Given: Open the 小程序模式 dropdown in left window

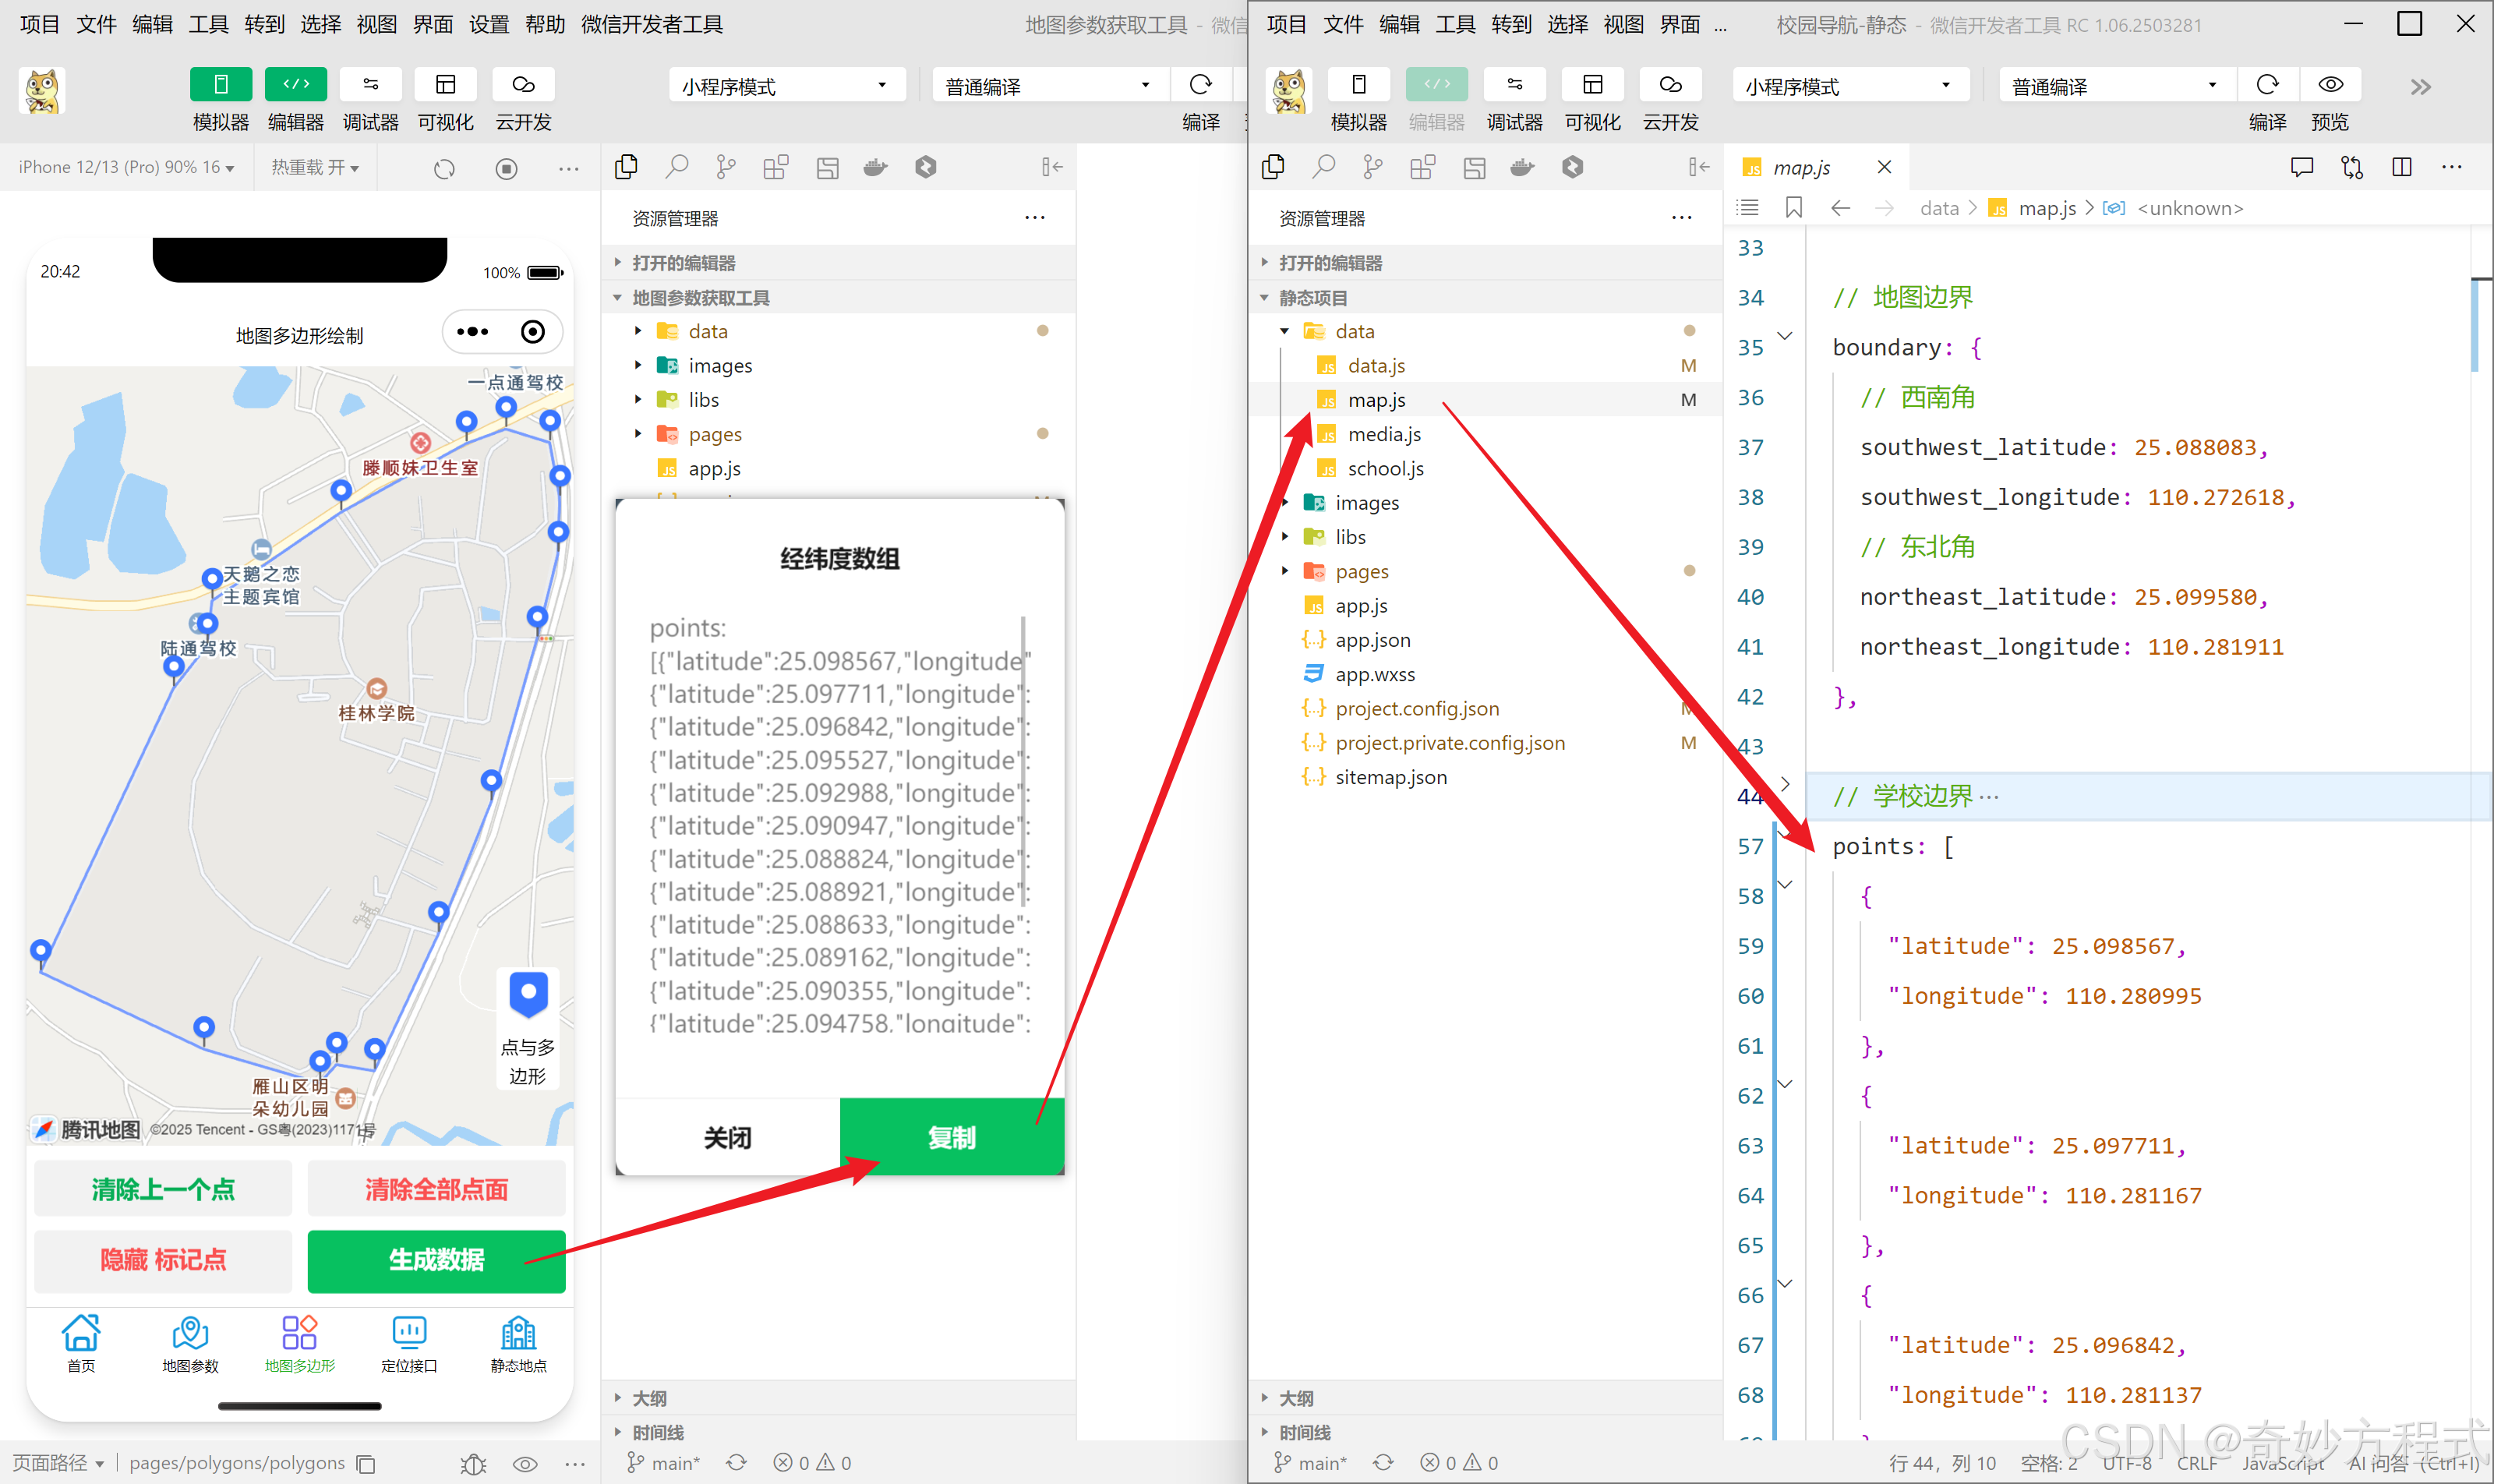Looking at the screenshot, I should (x=786, y=86).
